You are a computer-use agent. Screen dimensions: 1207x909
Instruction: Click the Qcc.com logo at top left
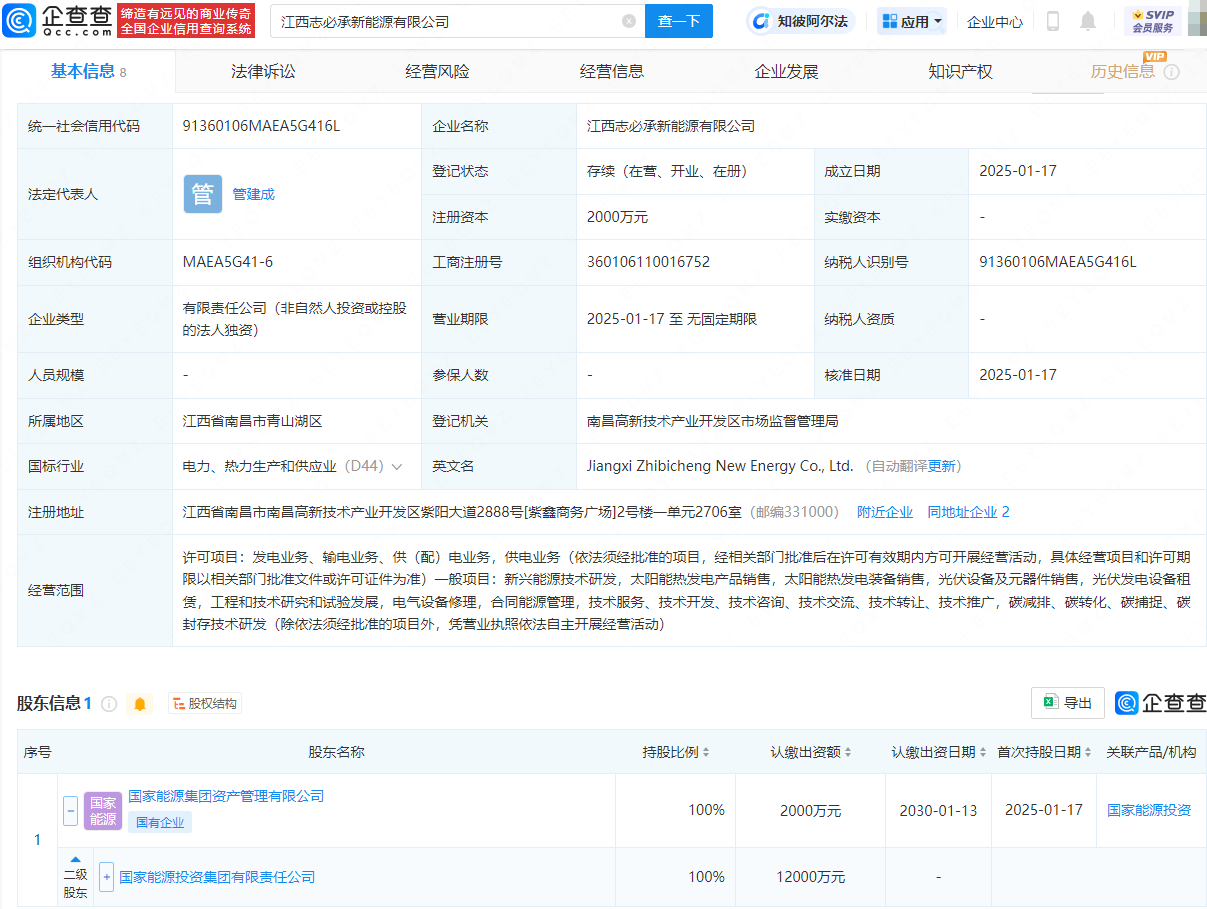58,21
